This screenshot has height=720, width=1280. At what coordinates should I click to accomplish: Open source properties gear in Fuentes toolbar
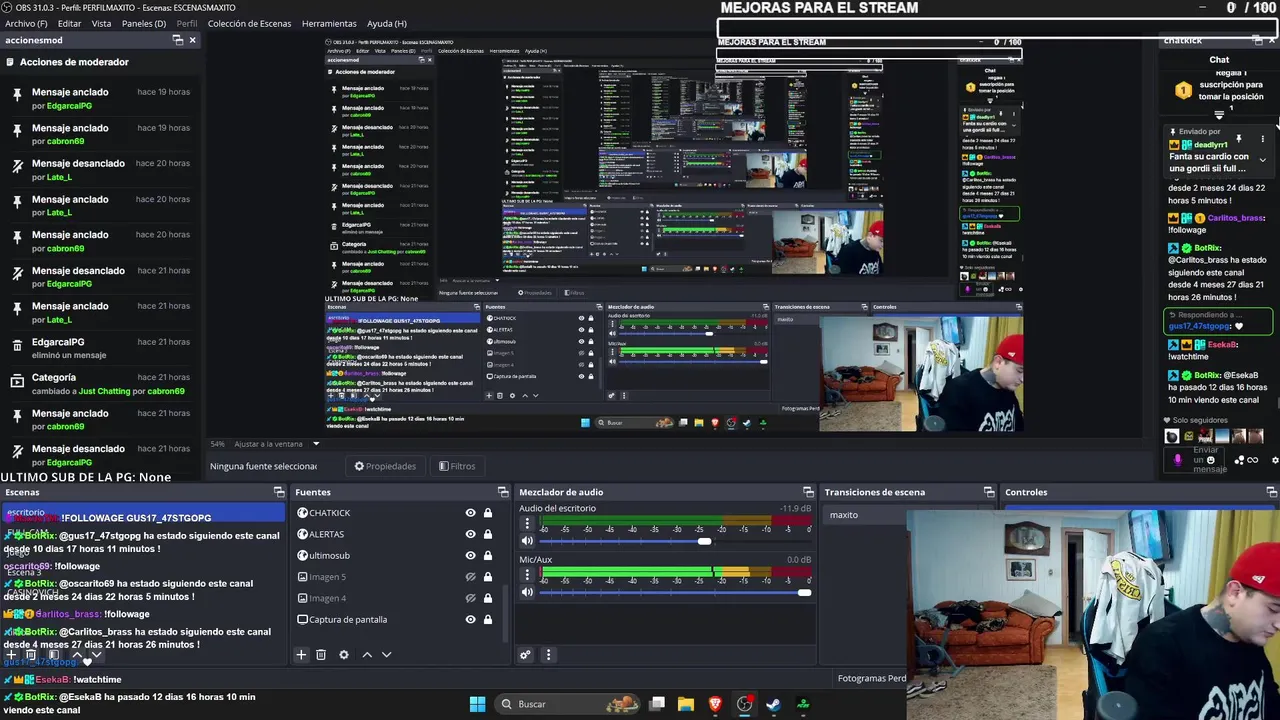tap(344, 655)
